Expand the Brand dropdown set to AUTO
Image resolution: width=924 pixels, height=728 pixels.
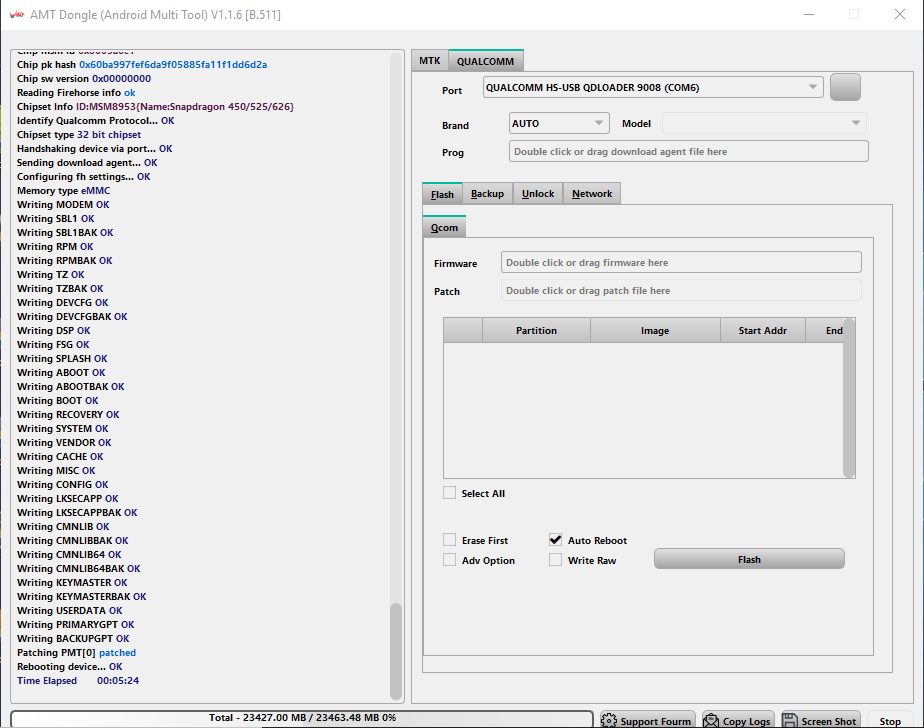point(558,123)
